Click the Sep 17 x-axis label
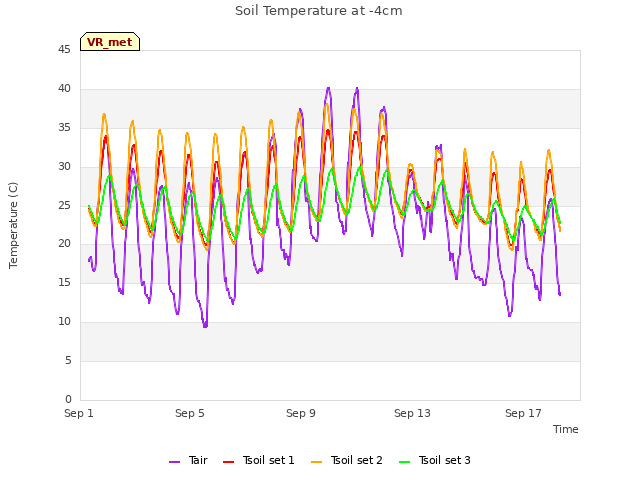The width and height of the screenshot is (640, 480). tap(523, 413)
